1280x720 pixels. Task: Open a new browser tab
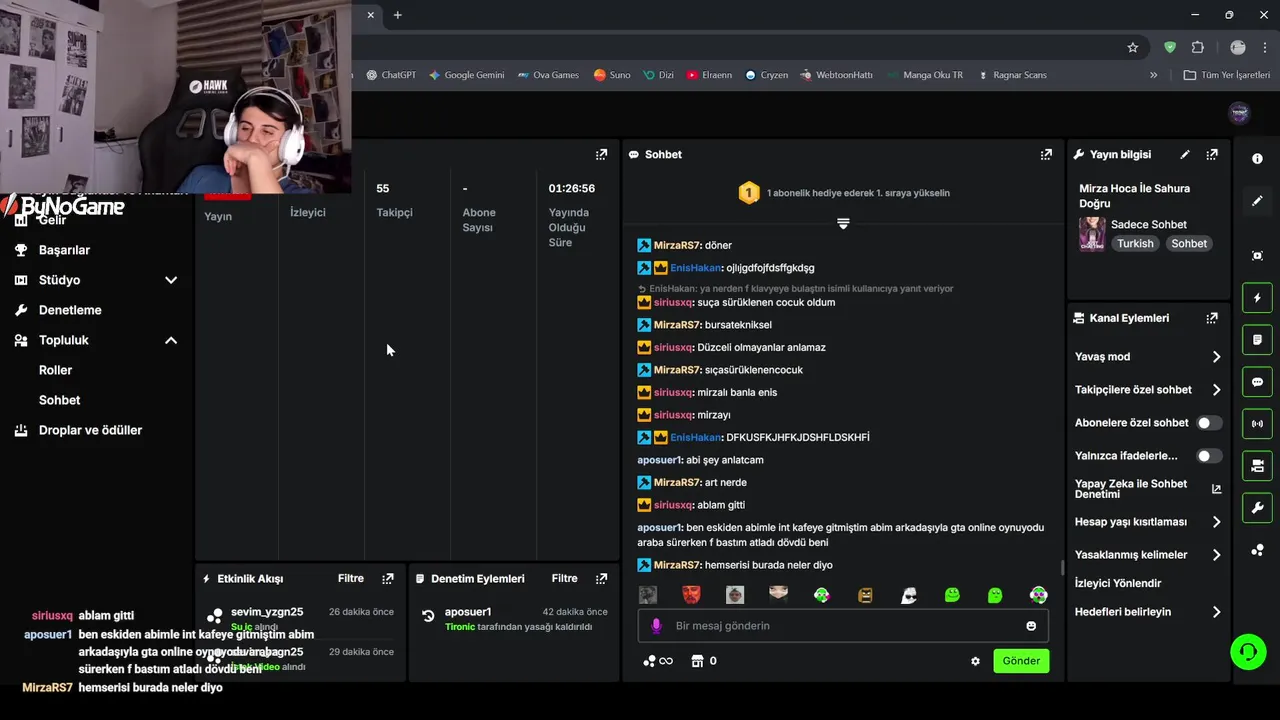tap(397, 15)
